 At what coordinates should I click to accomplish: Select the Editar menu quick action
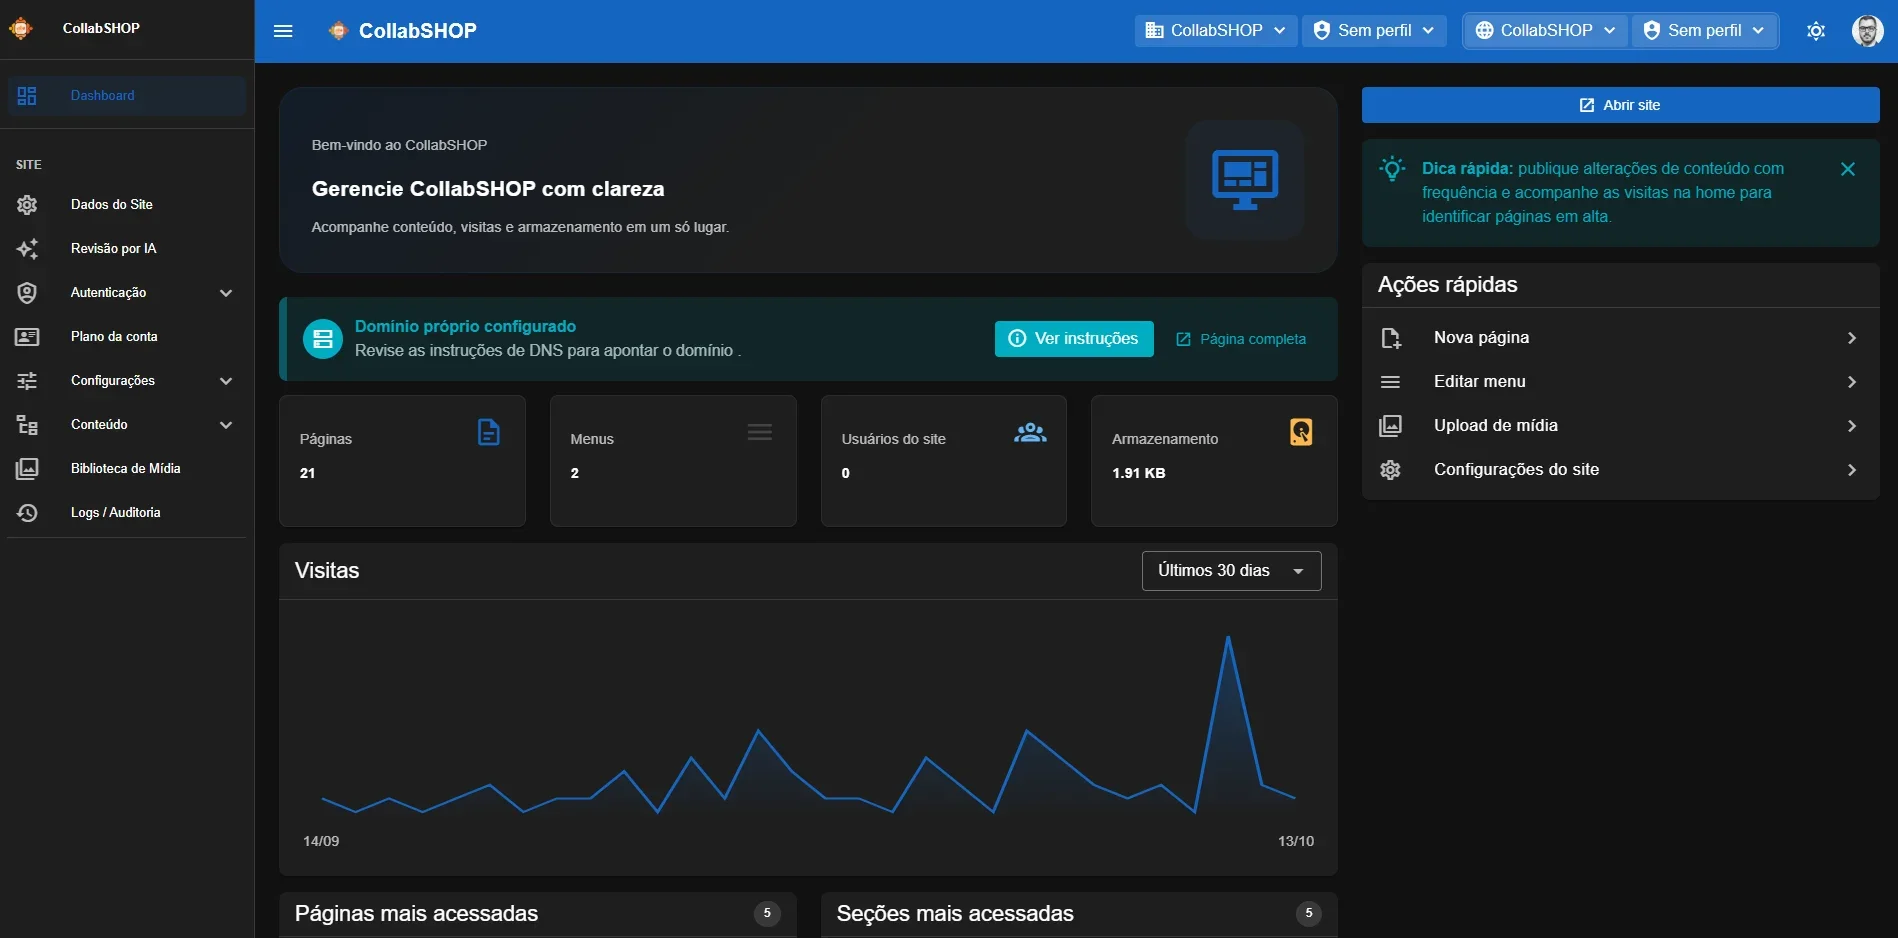pyautogui.click(x=1620, y=382)
